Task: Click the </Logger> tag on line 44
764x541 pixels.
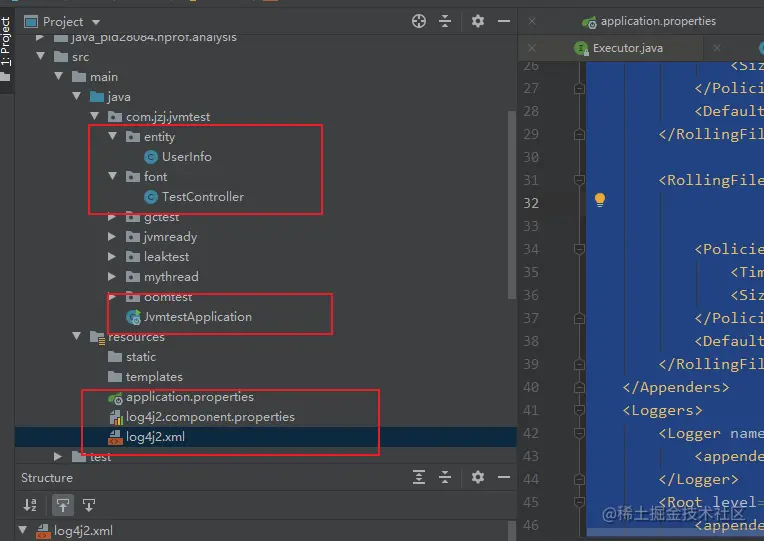Action: (698, 479)
